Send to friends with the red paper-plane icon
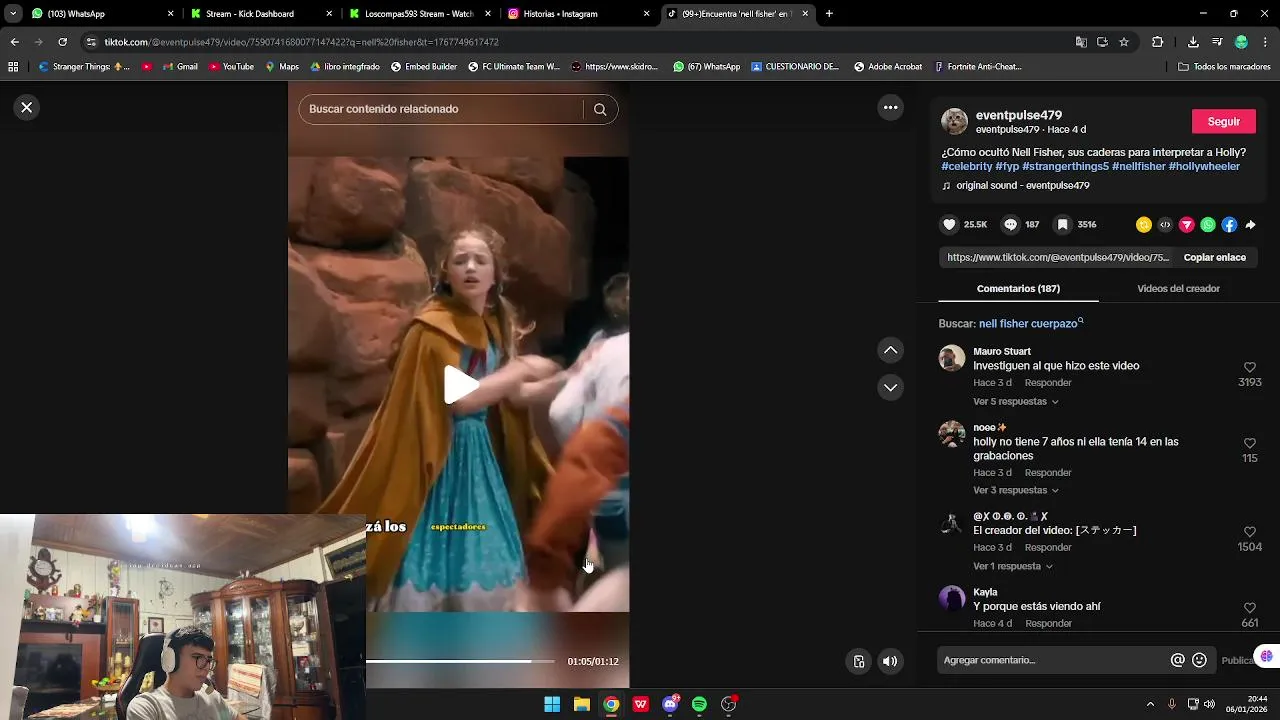The height and width of the screenshot is (720, 1280). 1187,225
